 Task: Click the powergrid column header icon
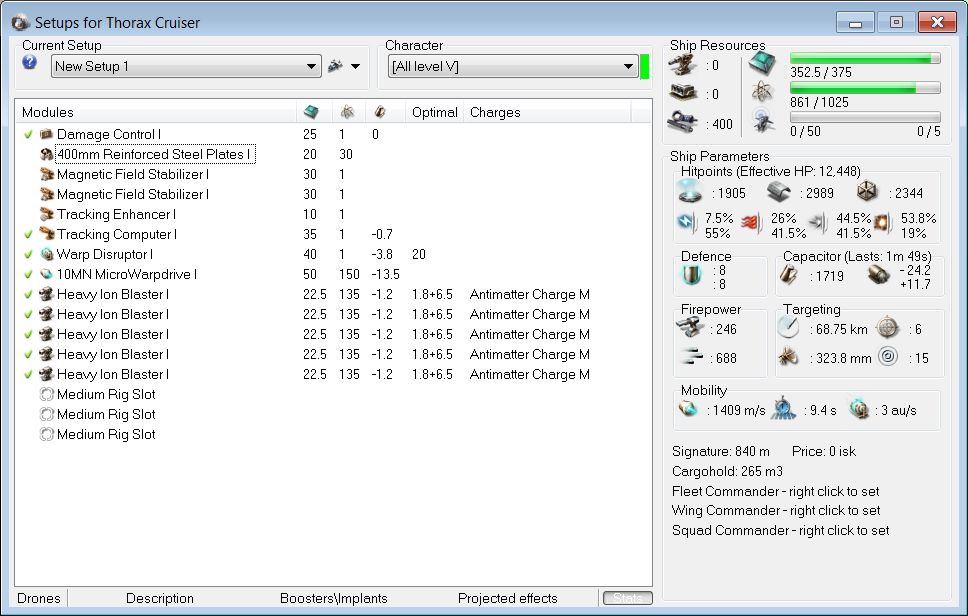tap(346, 112)
